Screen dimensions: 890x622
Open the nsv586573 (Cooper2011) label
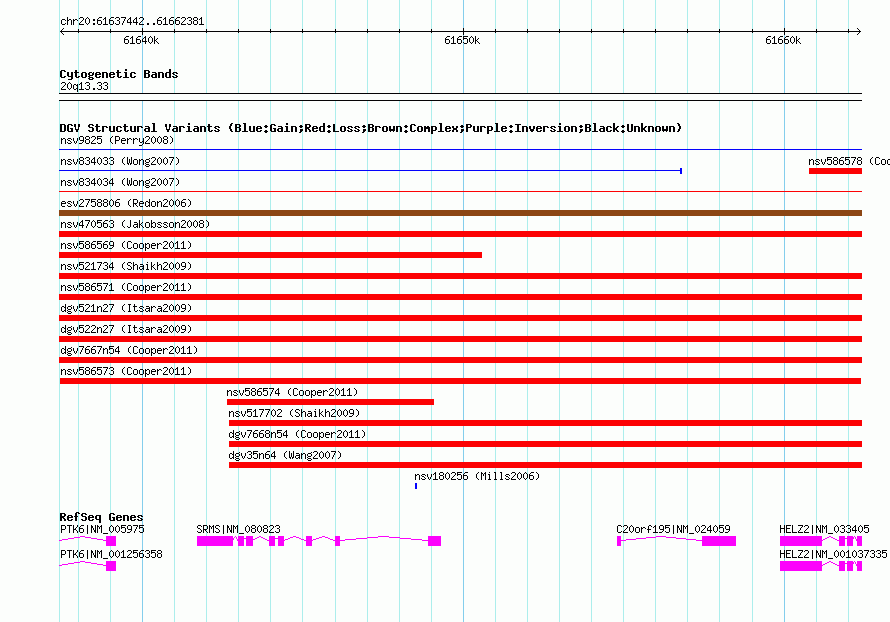(x=126, y=371)
